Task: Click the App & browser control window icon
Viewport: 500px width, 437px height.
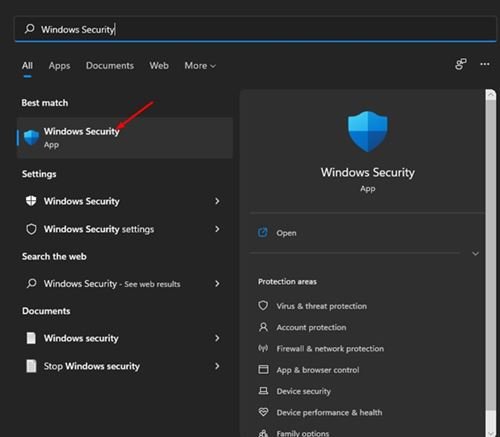Action: (x=263, y=369)
